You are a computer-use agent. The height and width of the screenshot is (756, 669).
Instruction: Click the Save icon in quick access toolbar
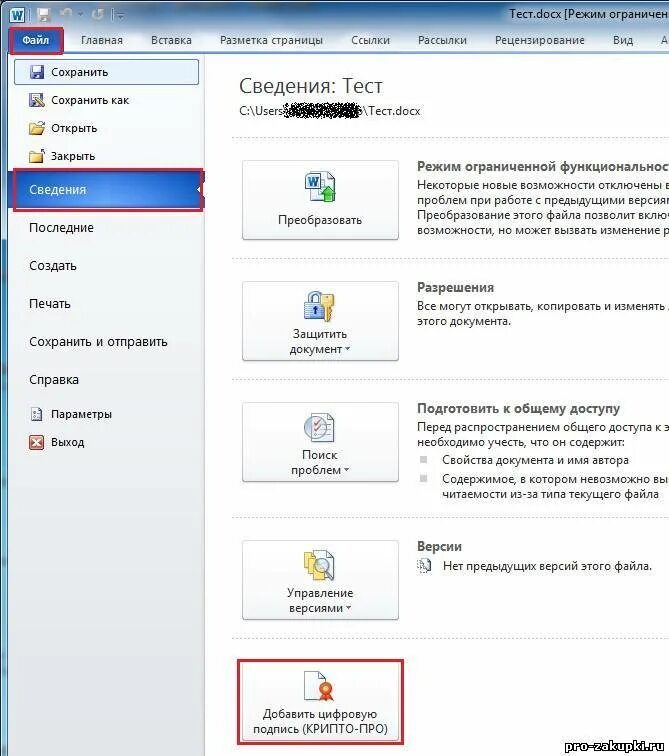44,14
